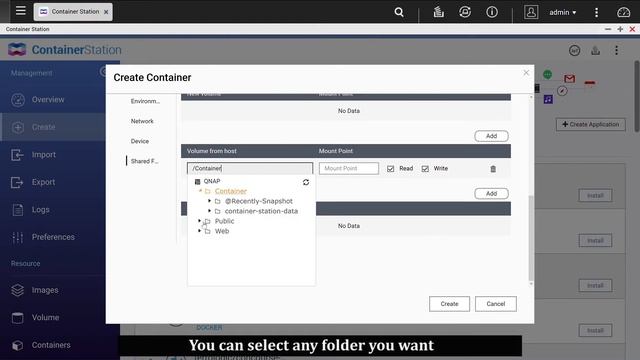Open the event notifications info icon
The image size is (640, 360).
pos(492,12)
